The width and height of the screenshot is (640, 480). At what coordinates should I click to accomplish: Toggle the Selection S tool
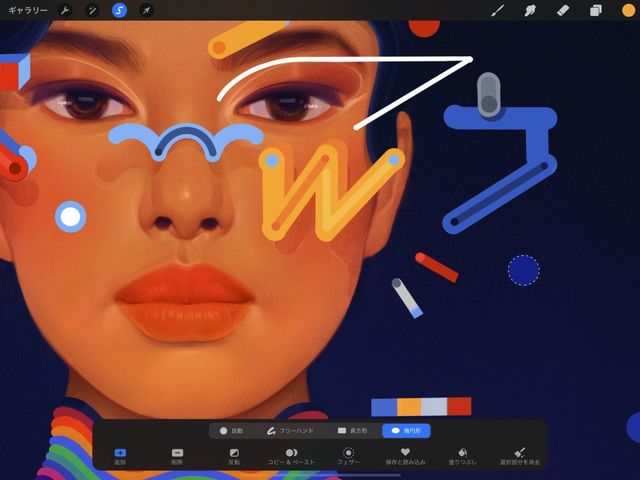click(119, 10)
